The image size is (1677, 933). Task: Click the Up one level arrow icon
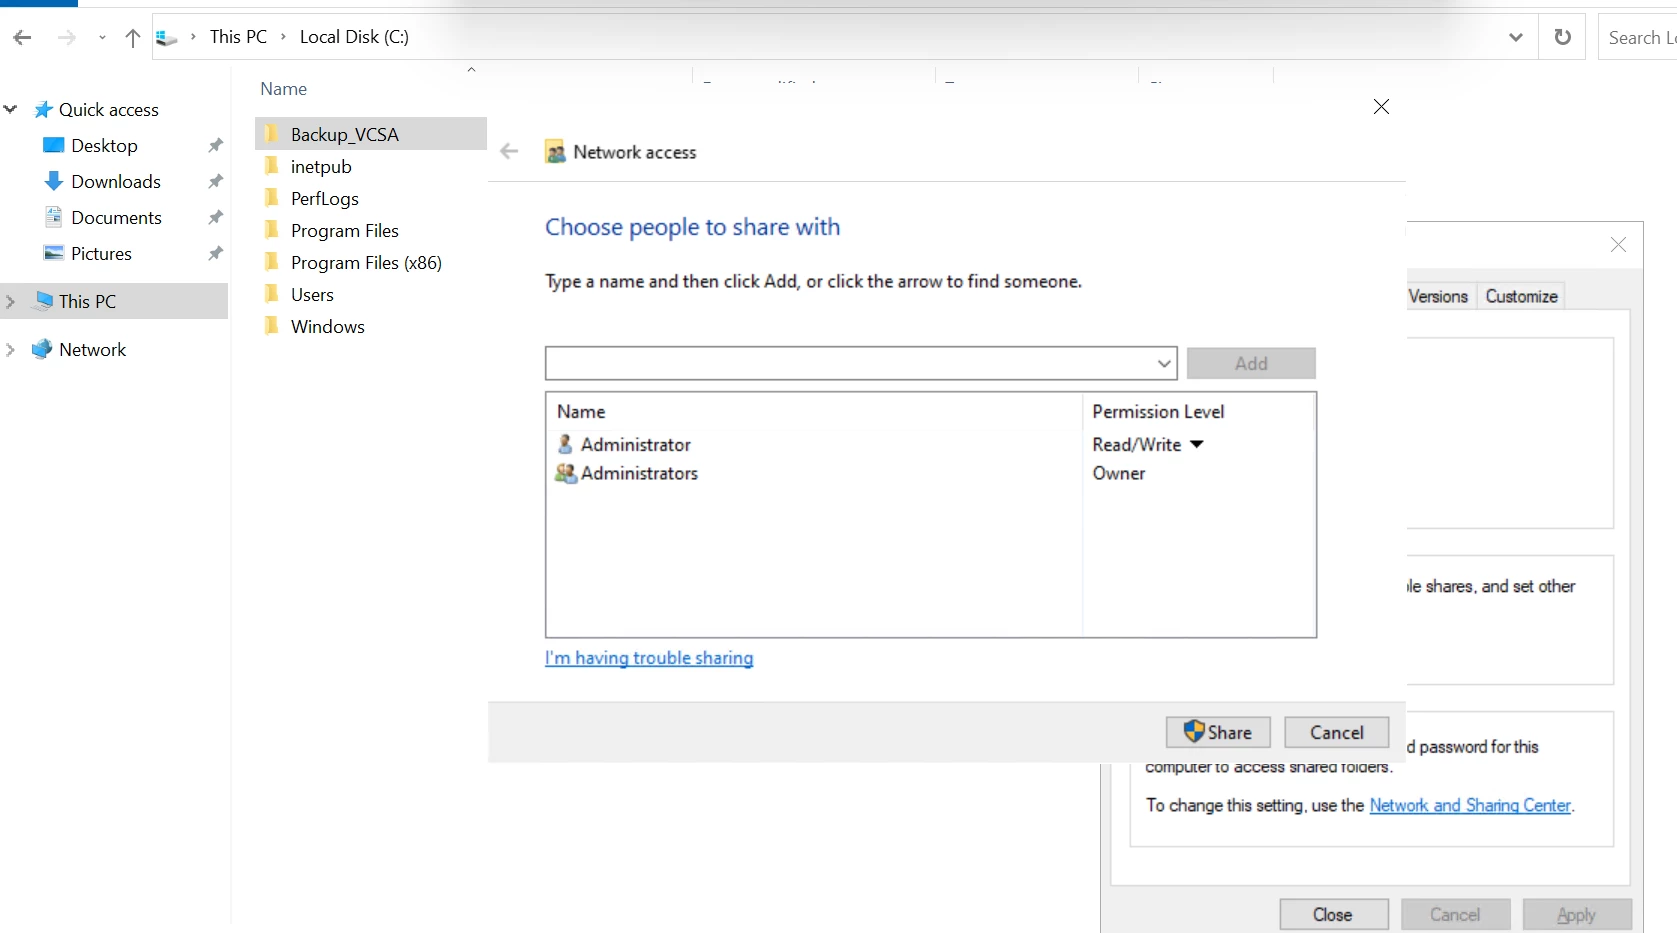click(x=132, y=38)
